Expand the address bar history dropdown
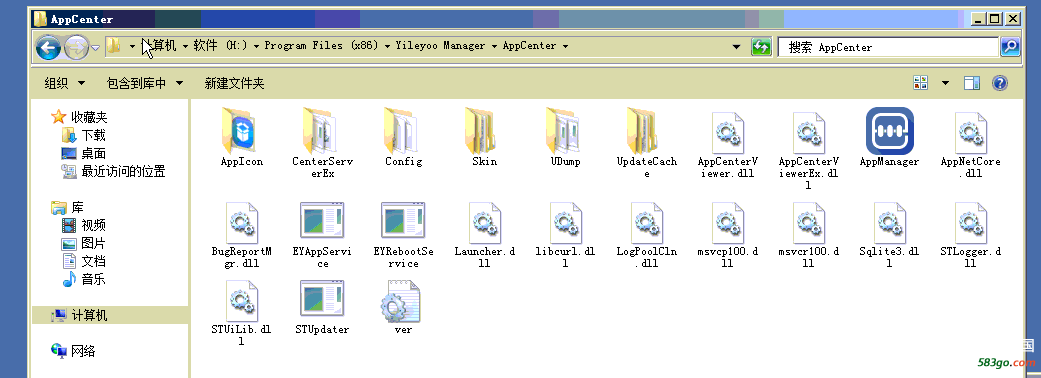1041x378 pixels. click(736, 47)
